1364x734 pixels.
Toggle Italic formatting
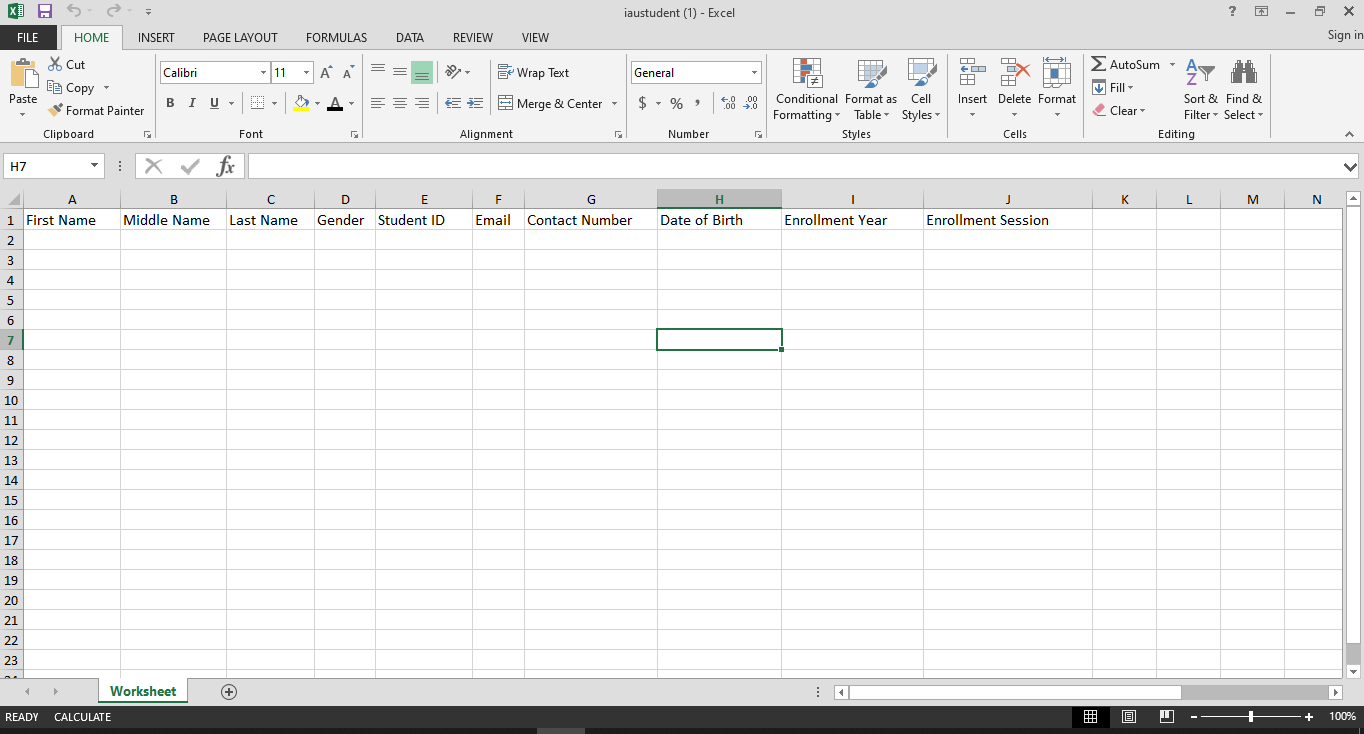tap(192, 103)
